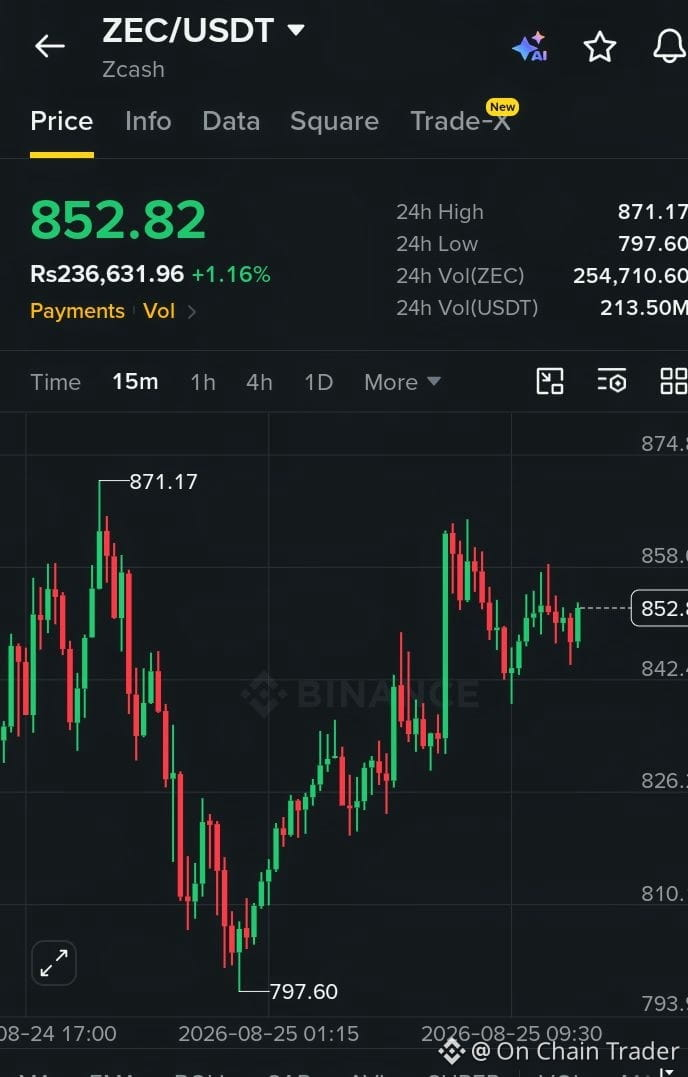Viewport: 688px width, 1077px height.
Task: Tap the 24h High label
Action: point(439,212)
